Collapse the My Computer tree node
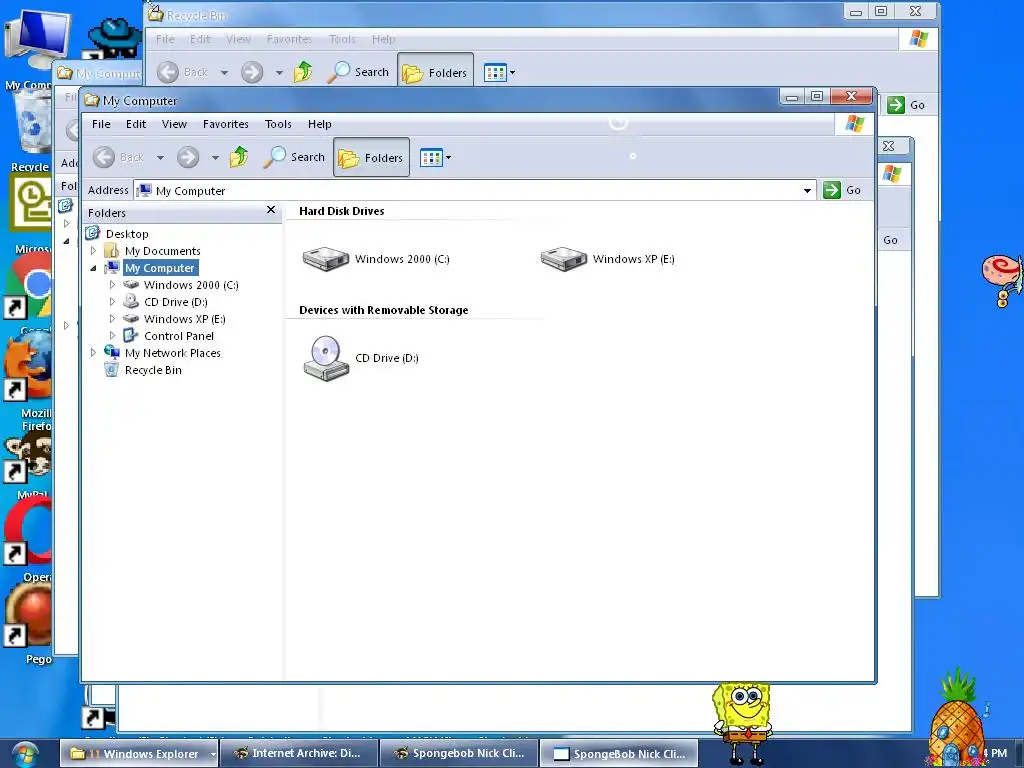1024x768 pixels. click(93, 268)
